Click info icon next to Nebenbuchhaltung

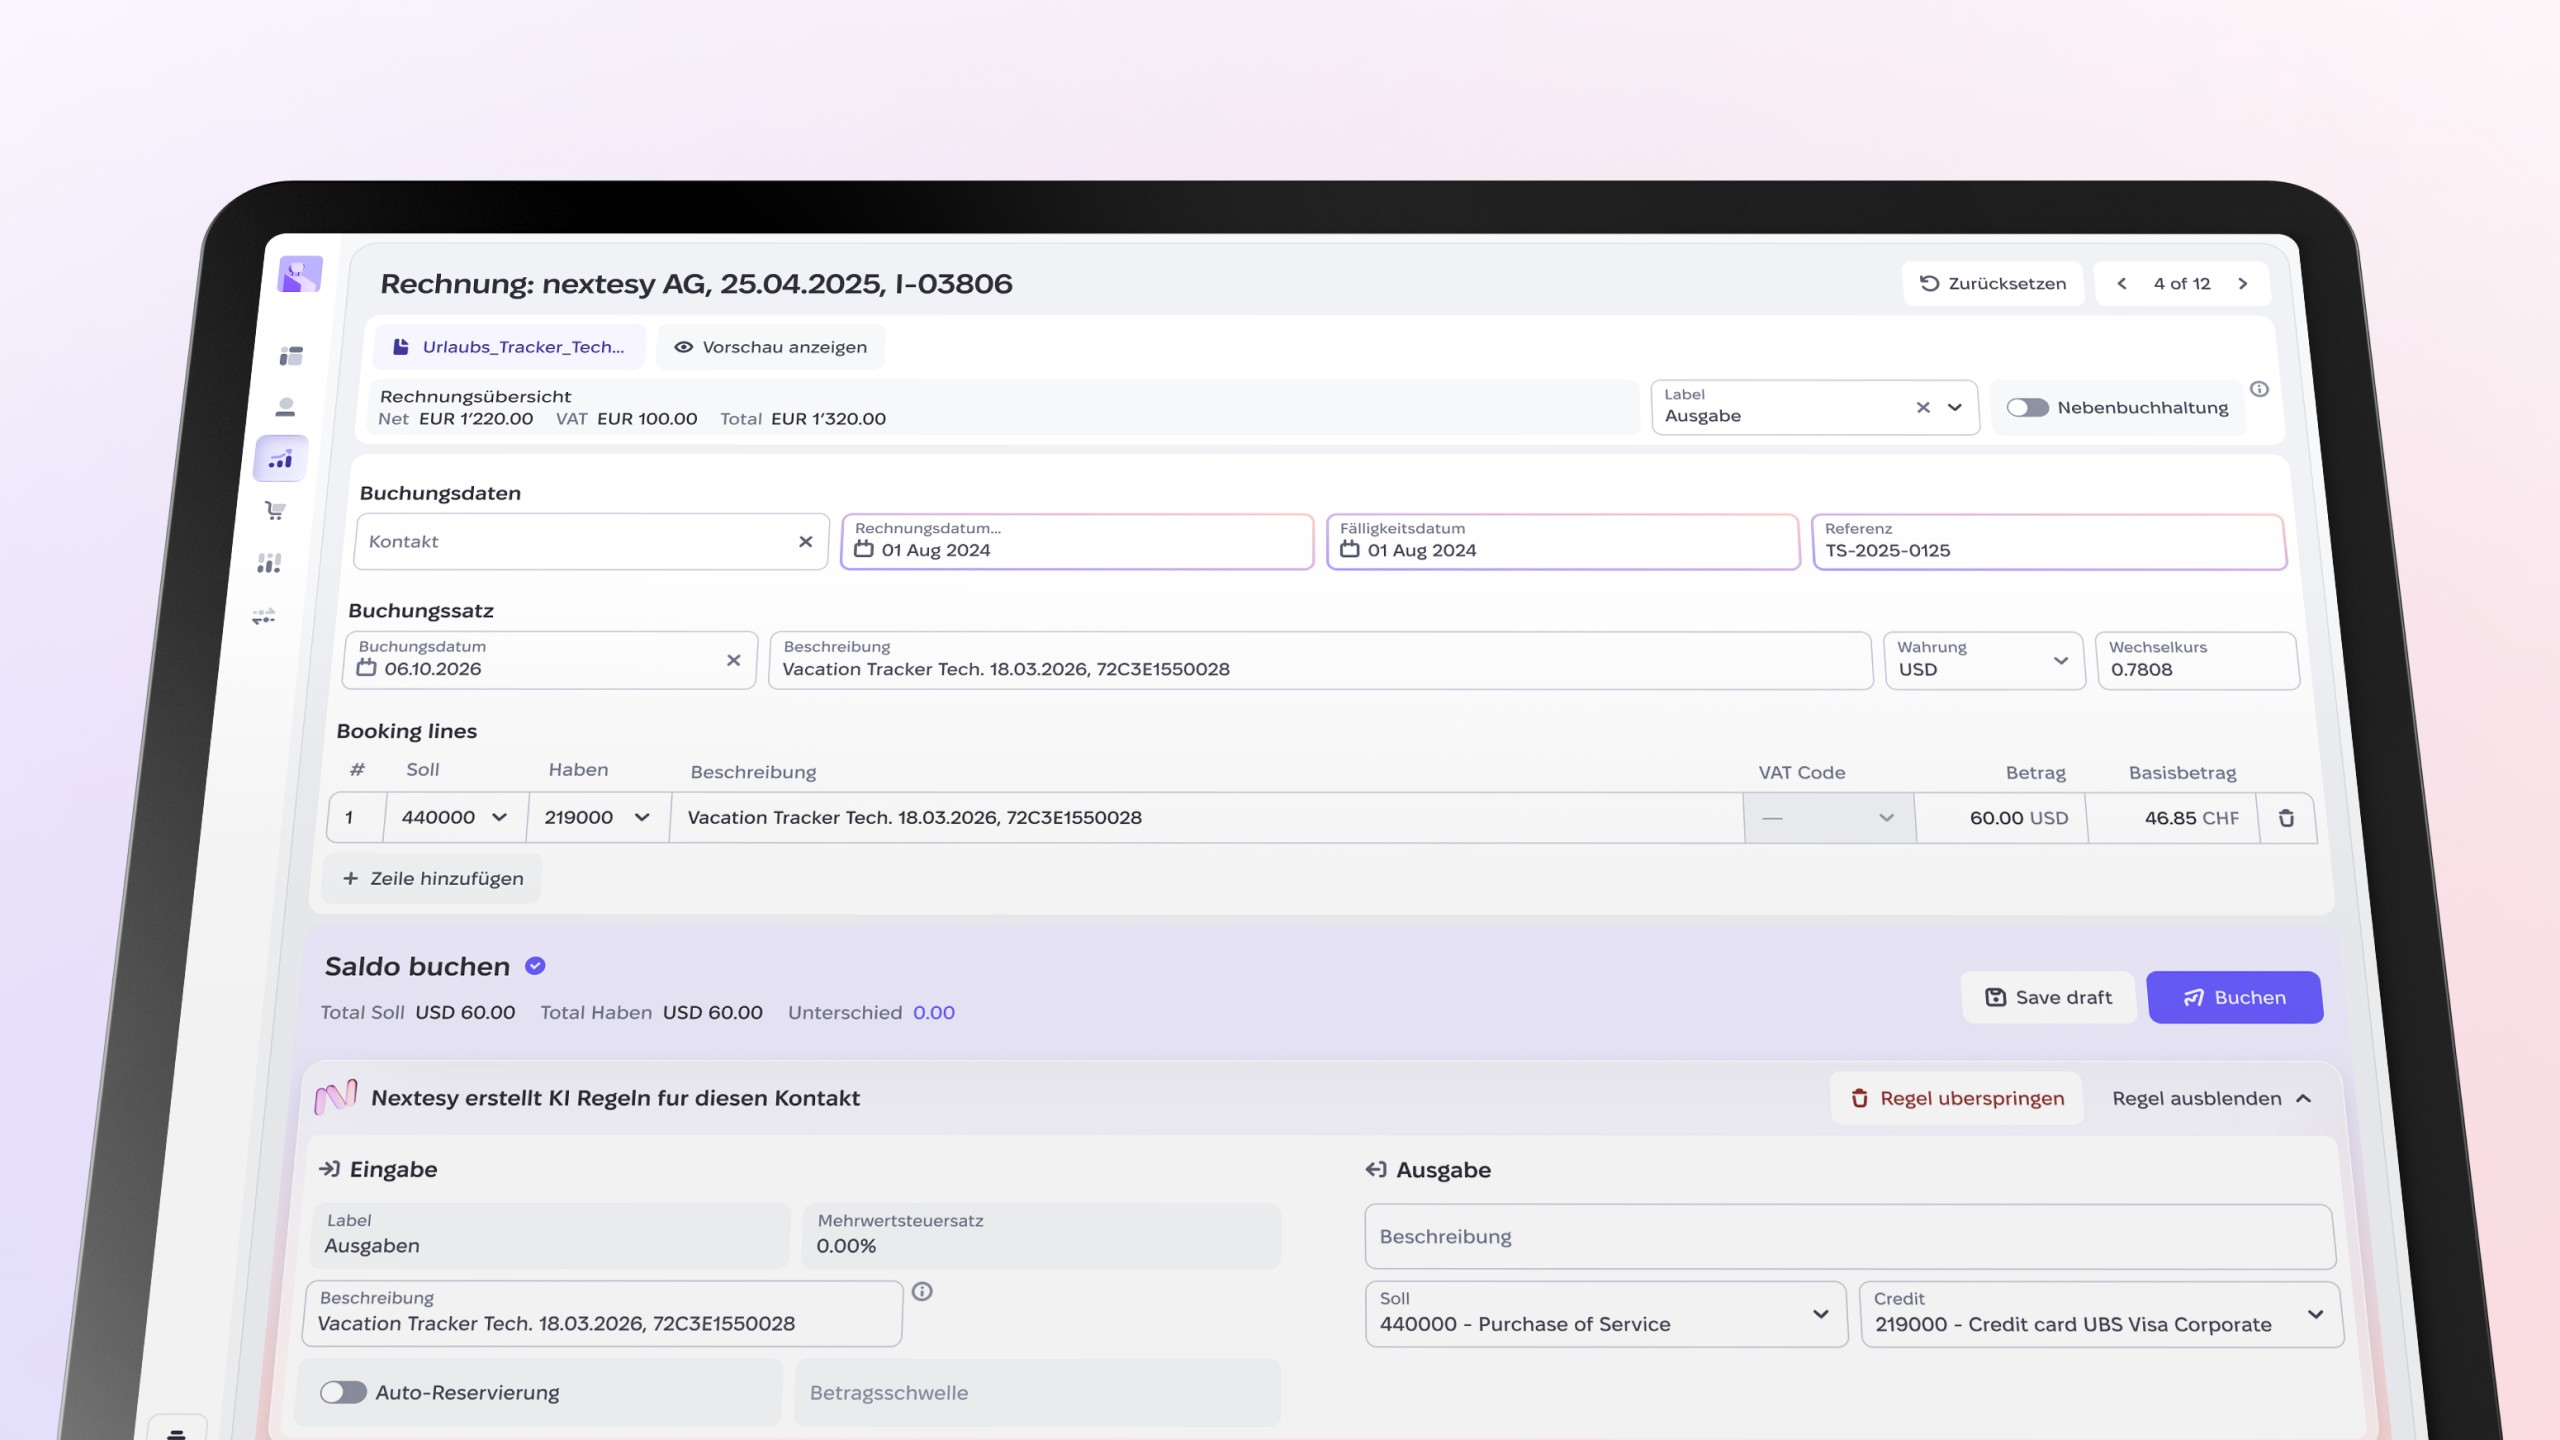[2259, 389]
